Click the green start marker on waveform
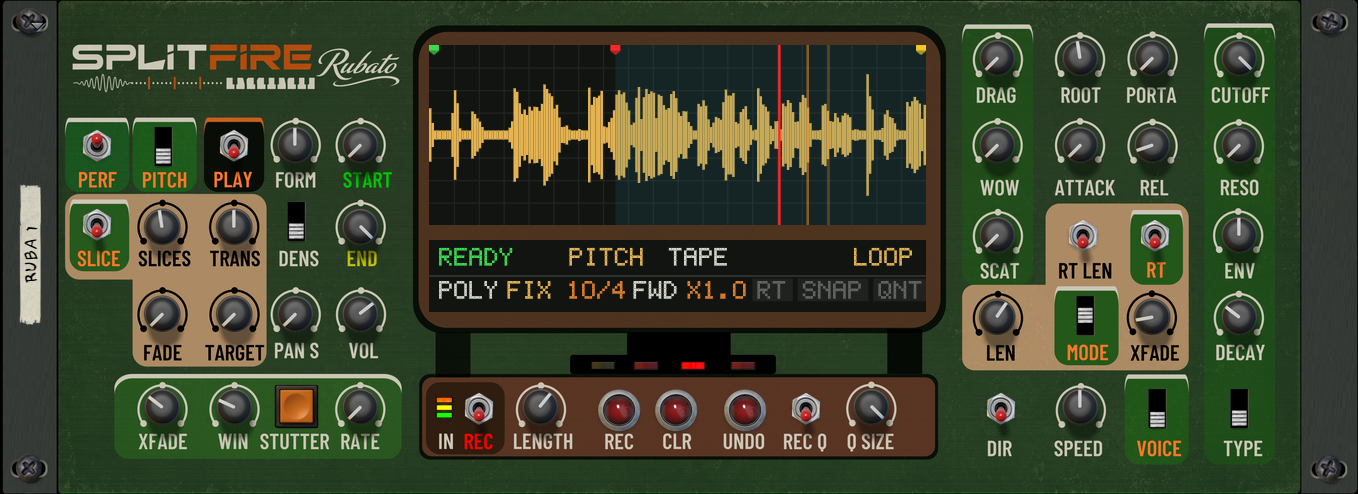This screenshot has height=494, width=1358. pos(434,48)
